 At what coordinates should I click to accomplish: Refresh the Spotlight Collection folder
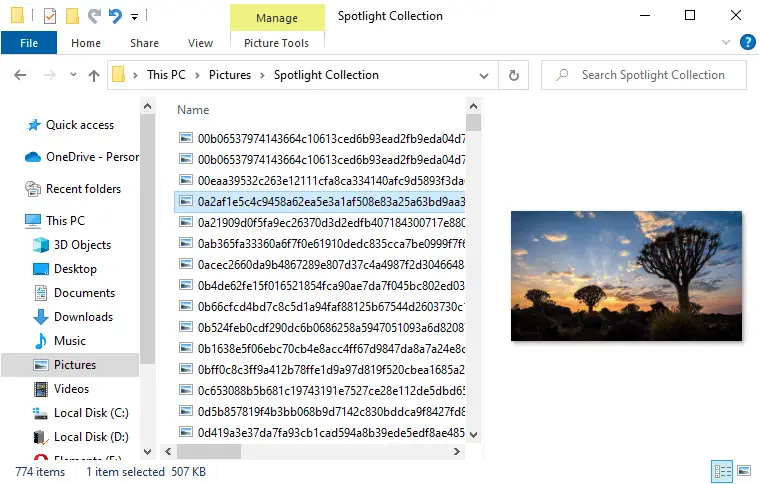(514, 75)
